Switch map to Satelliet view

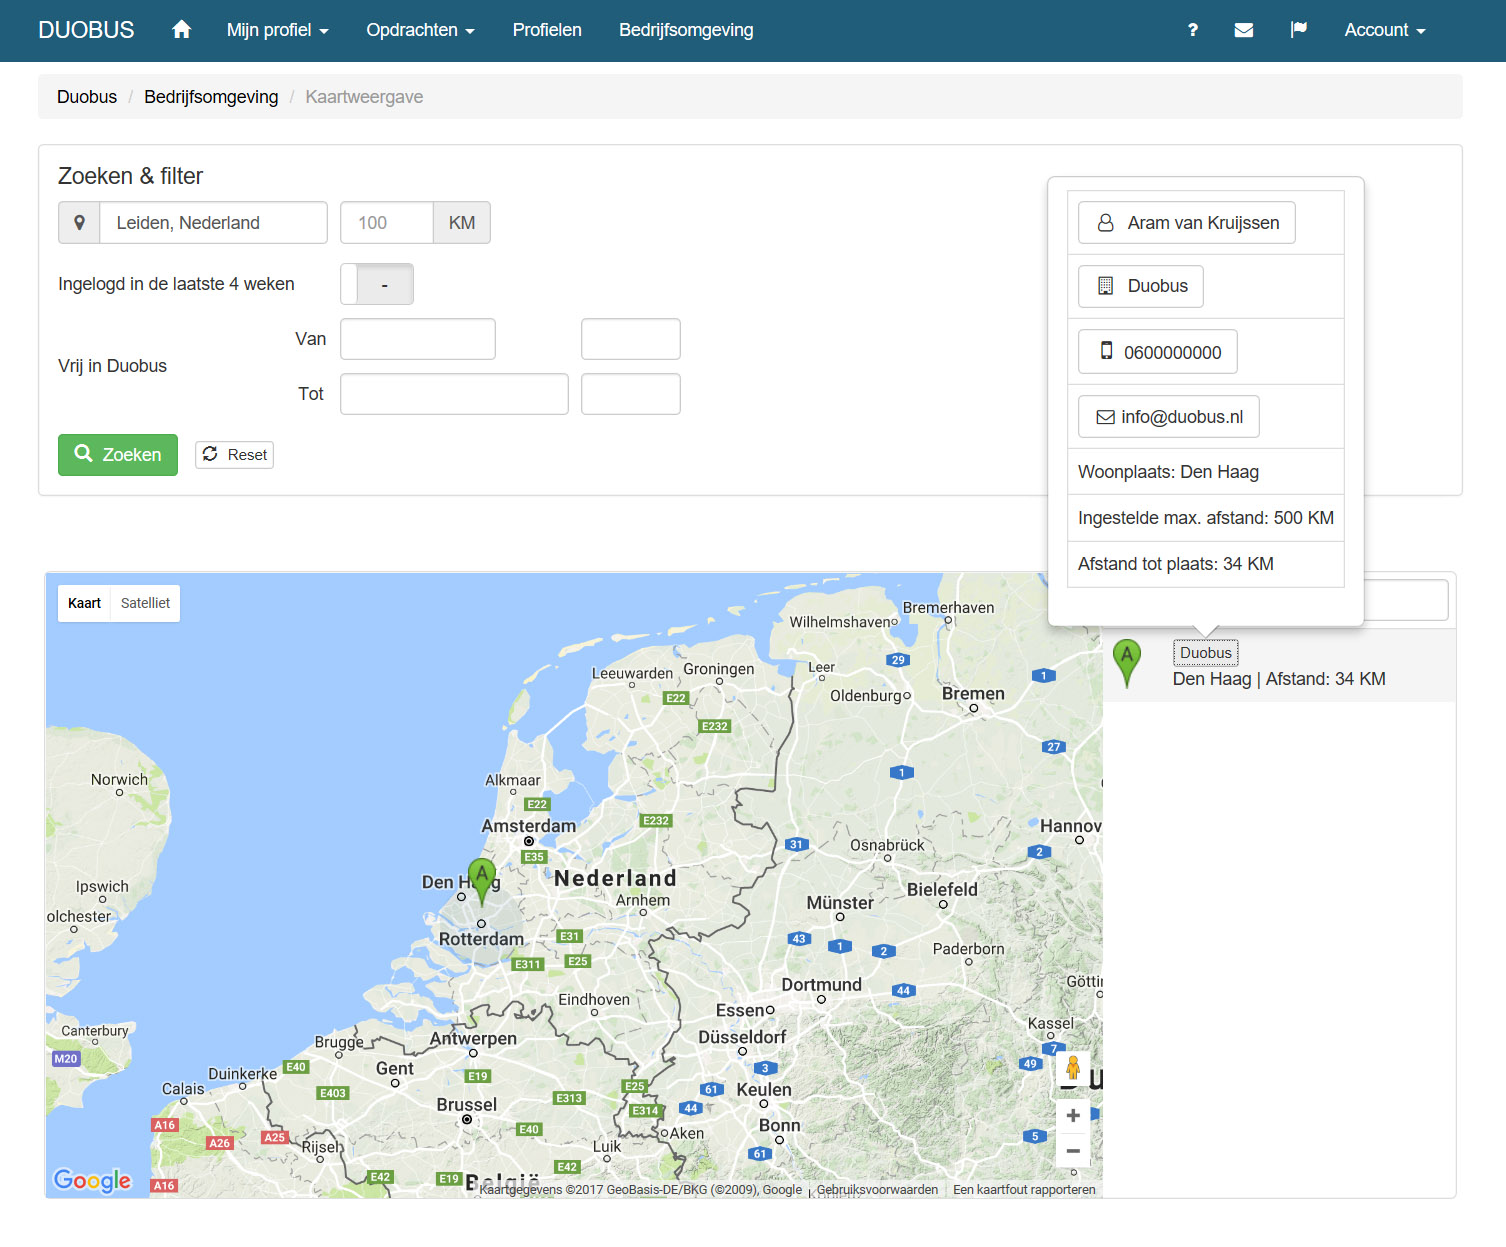tap(145, 603)
